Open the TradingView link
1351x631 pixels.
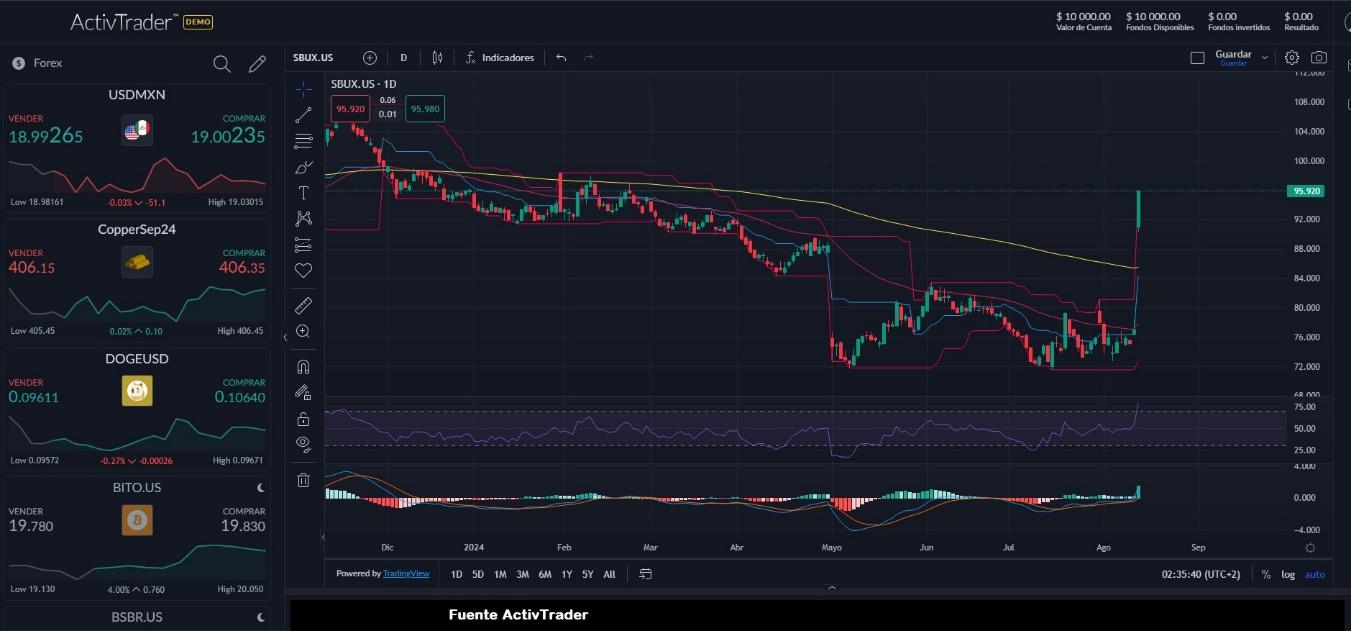[406, 574]
